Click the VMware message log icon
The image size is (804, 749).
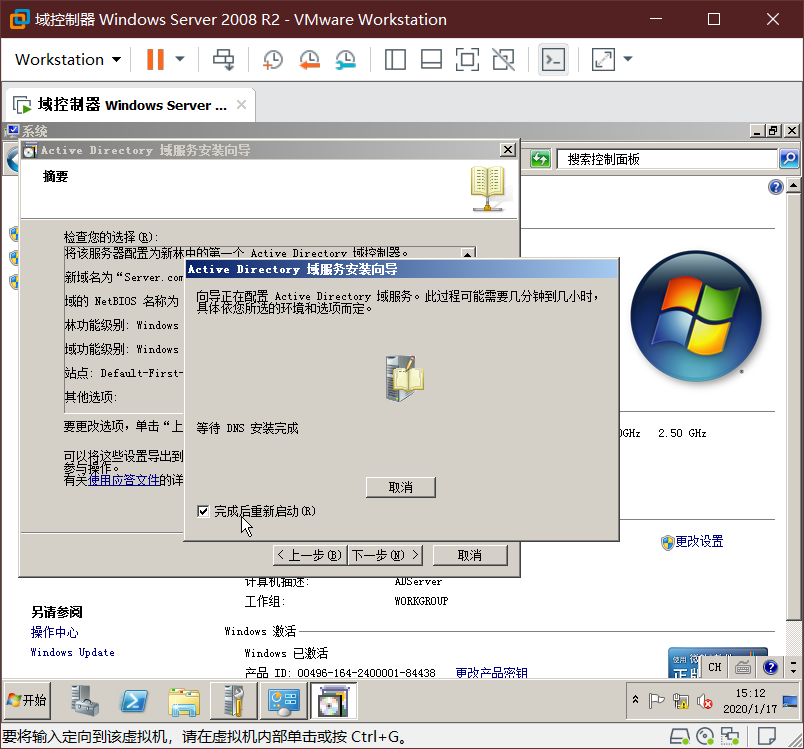coord(767,737)
